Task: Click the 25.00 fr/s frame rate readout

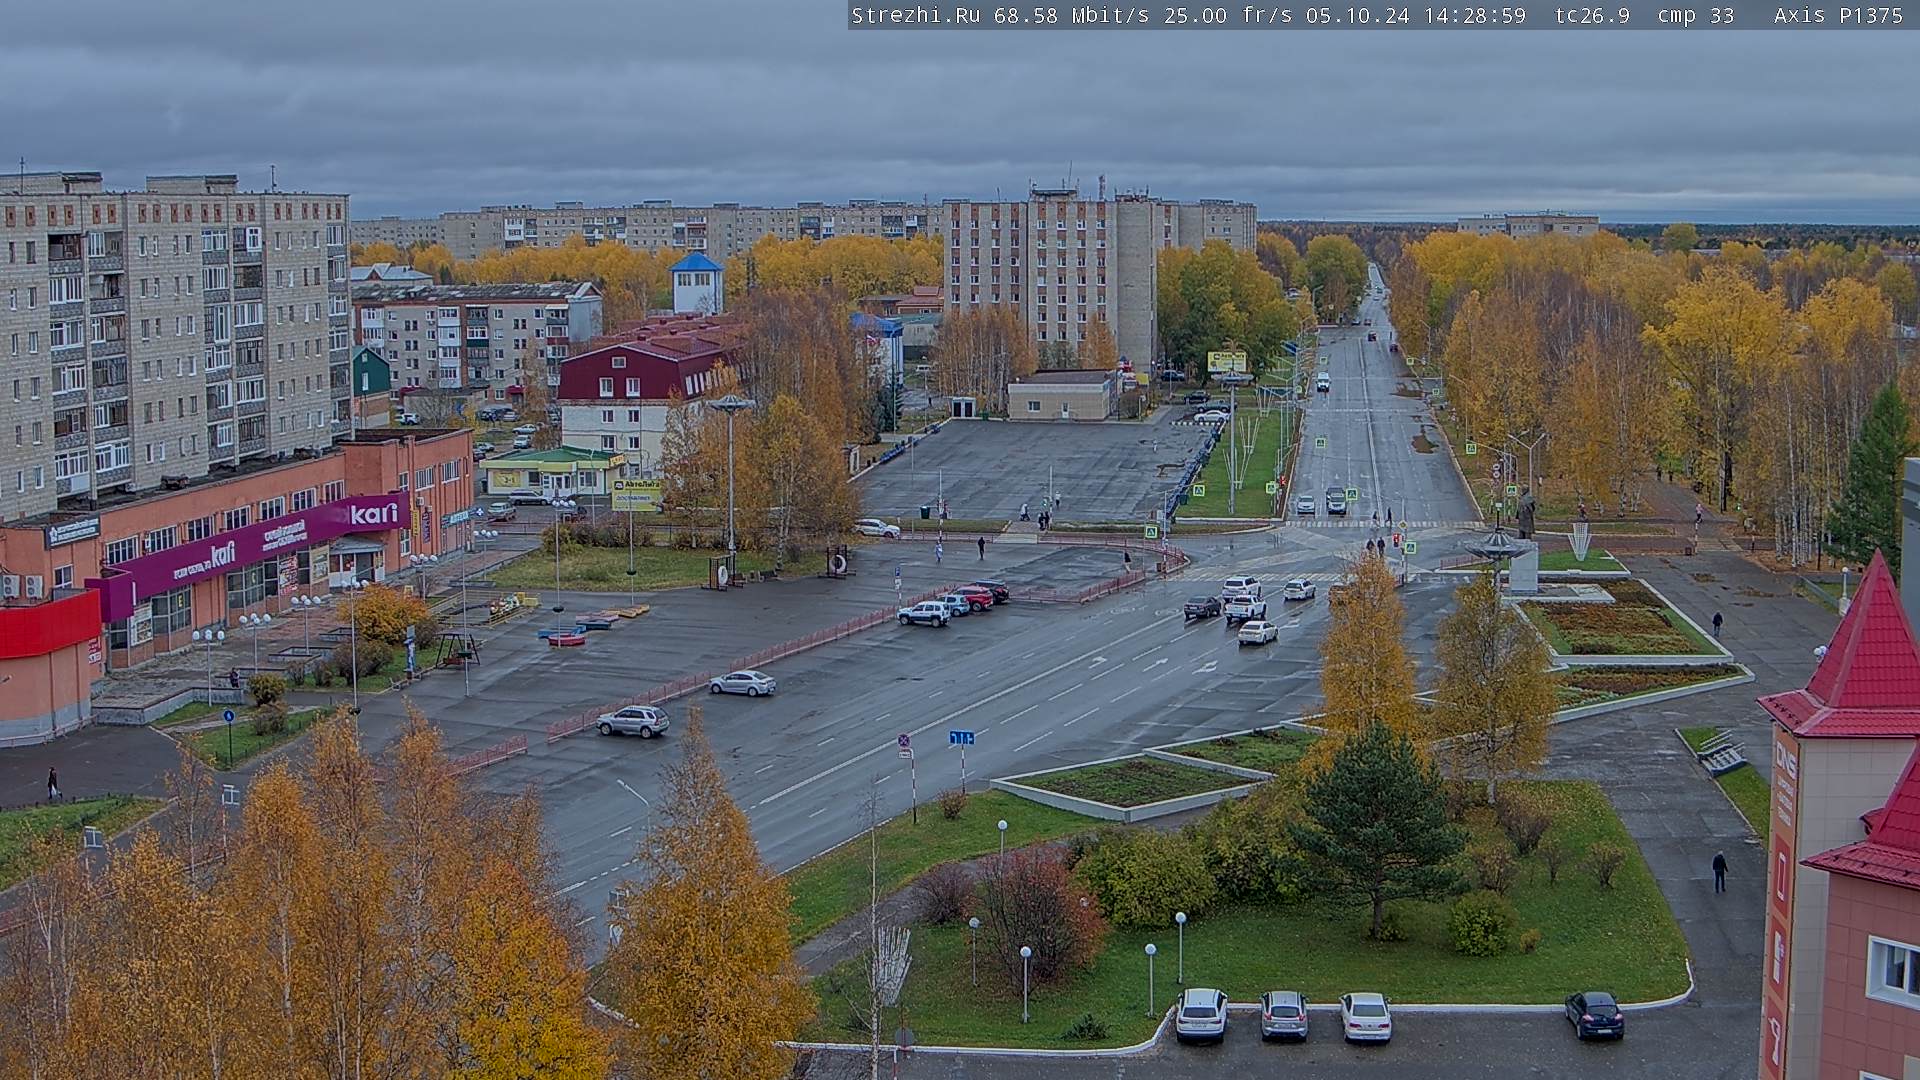Action: [x=1228, y=15]
